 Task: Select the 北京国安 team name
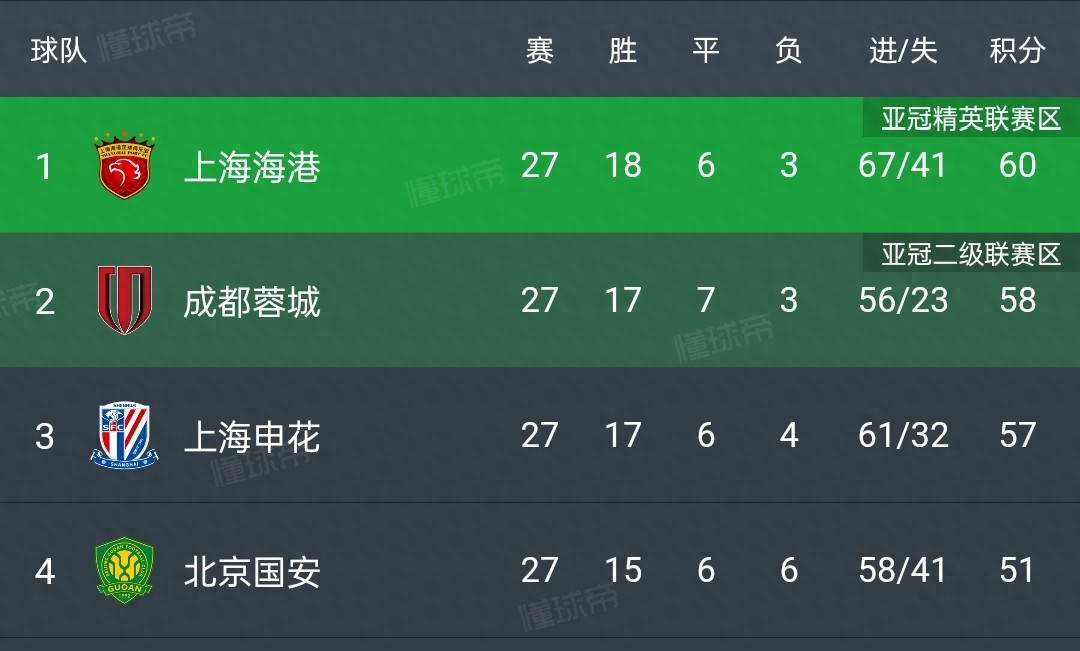(252, 572)
